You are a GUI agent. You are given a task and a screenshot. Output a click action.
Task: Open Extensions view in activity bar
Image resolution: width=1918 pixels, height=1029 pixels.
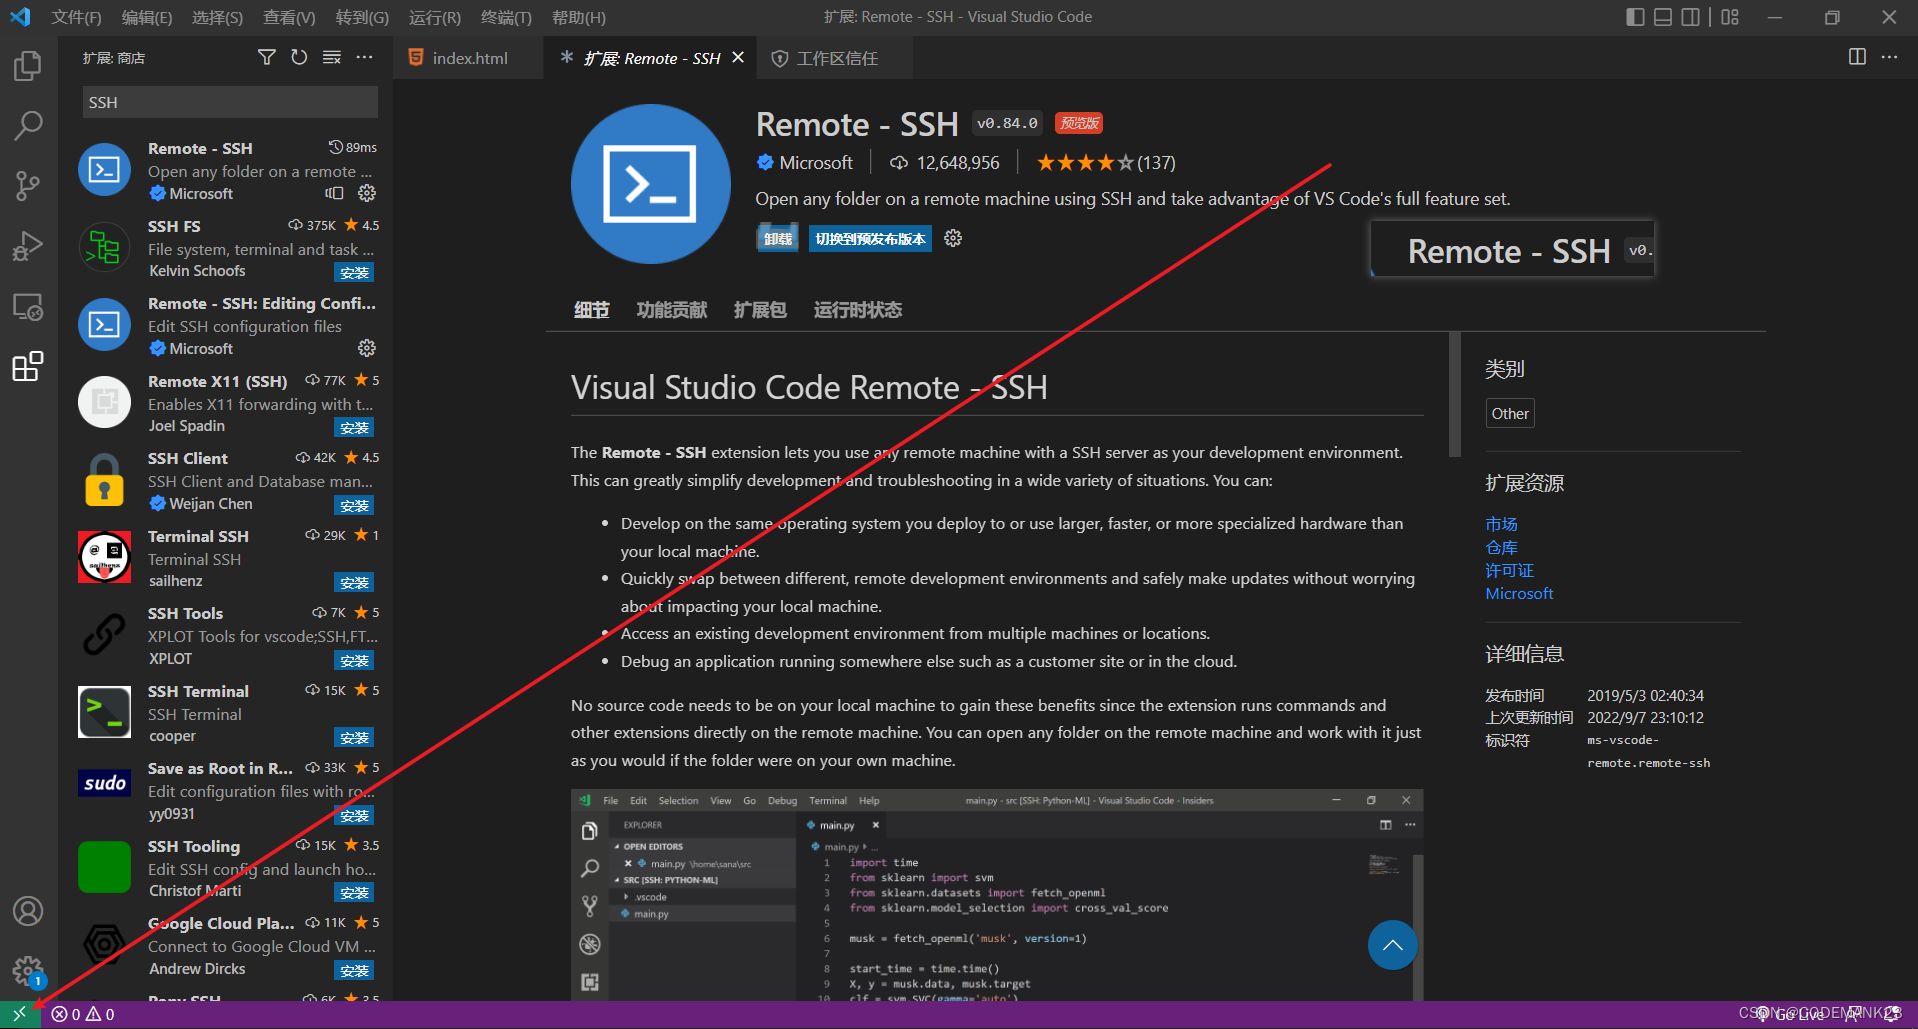point(28,366)
